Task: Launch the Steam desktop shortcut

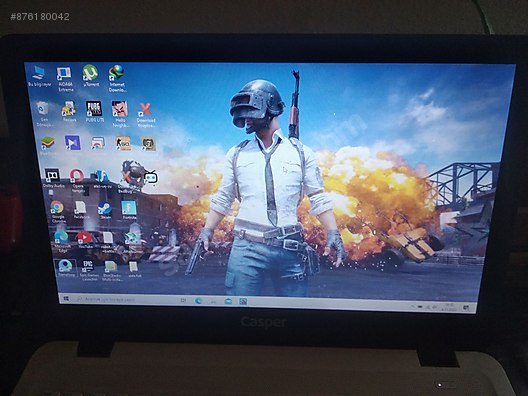Action: 105,210
